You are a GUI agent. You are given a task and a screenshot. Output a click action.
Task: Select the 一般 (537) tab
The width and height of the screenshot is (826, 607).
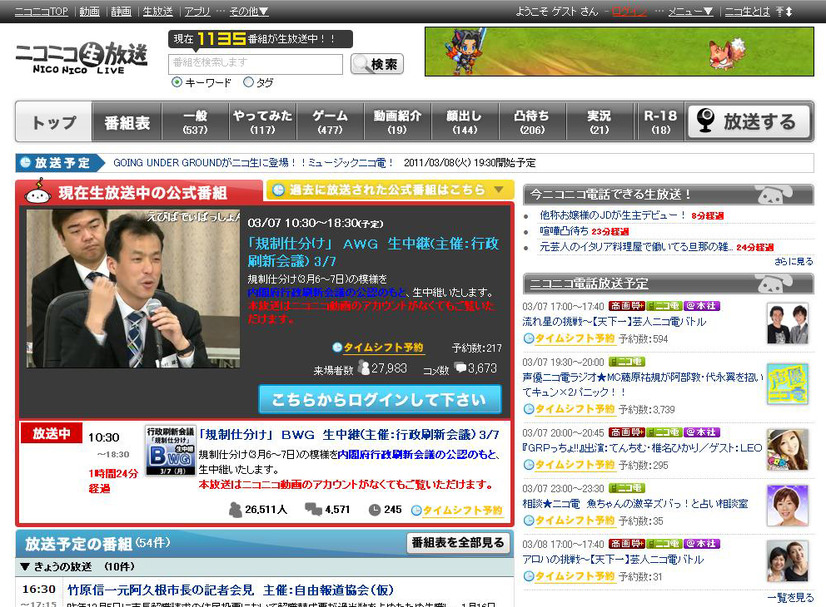coord(195,122)
